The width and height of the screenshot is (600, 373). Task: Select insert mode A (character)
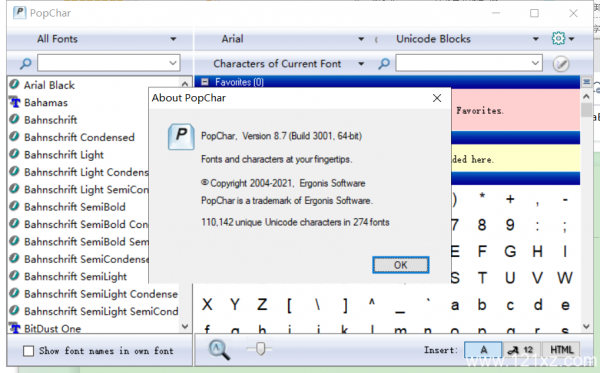click(483, 350)
